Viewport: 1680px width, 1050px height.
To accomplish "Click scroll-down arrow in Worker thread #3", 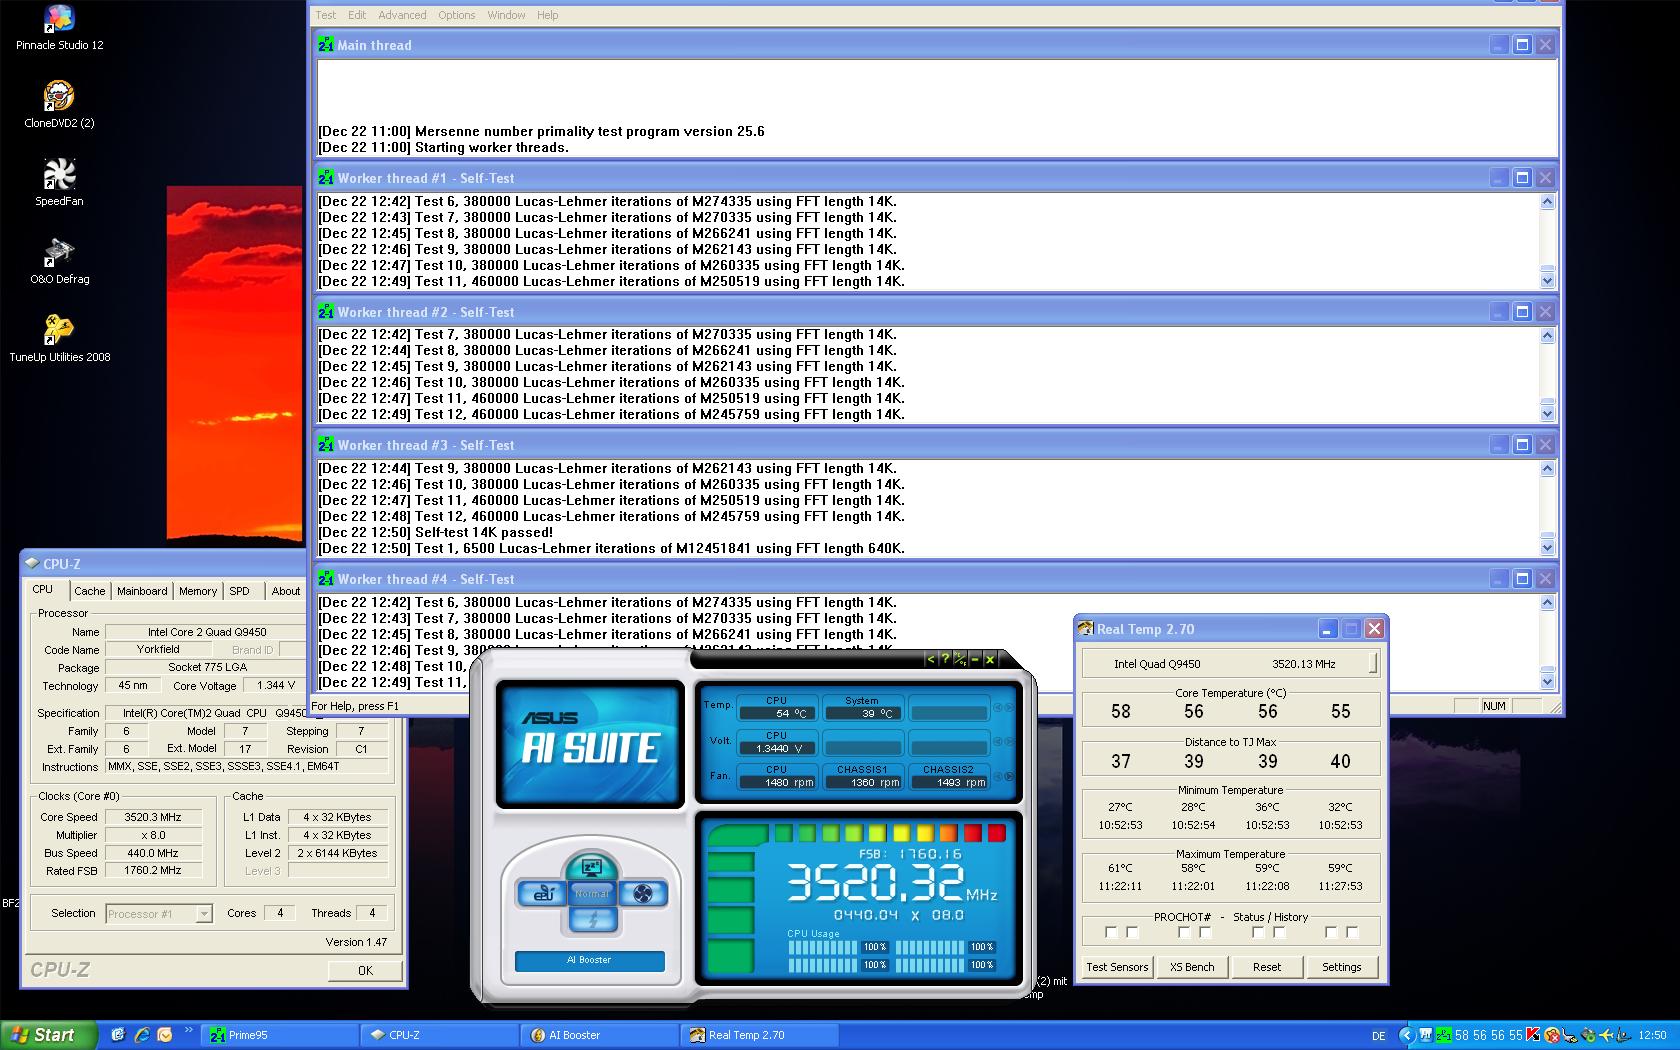I will (1548, 548).
